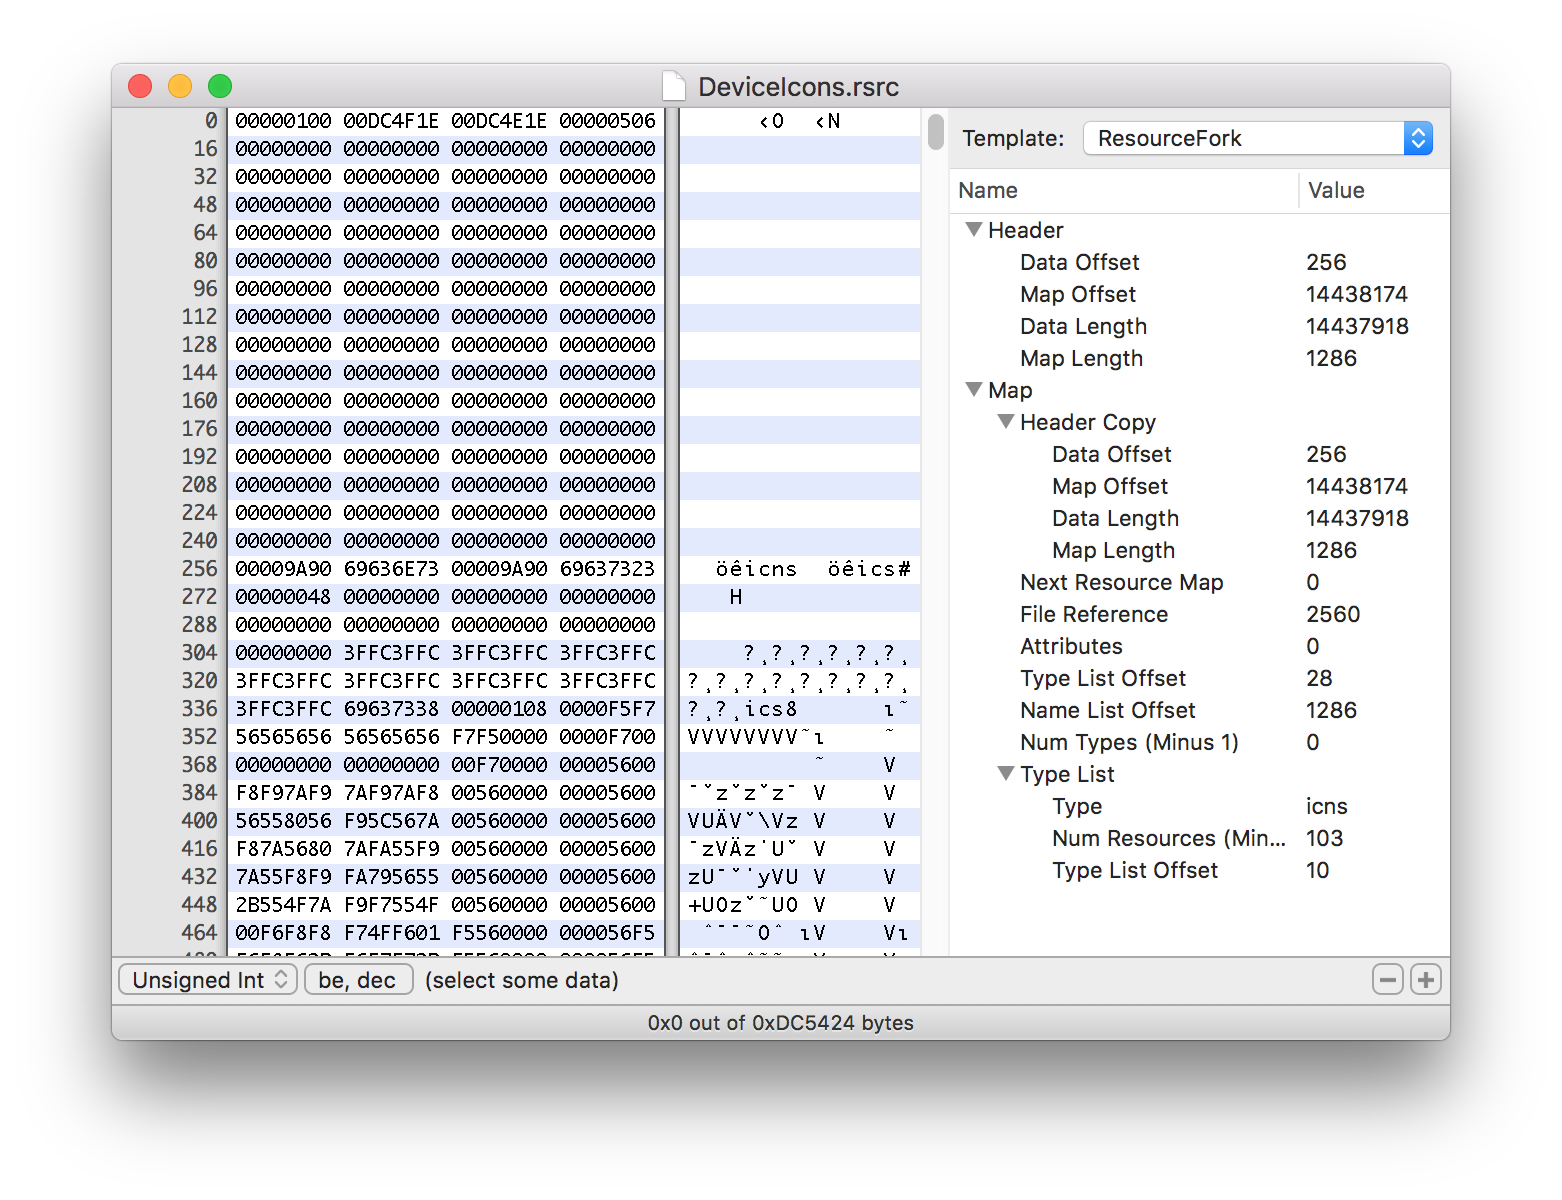Click the plus icon to enlarge hex font

tap(1426, 980)
